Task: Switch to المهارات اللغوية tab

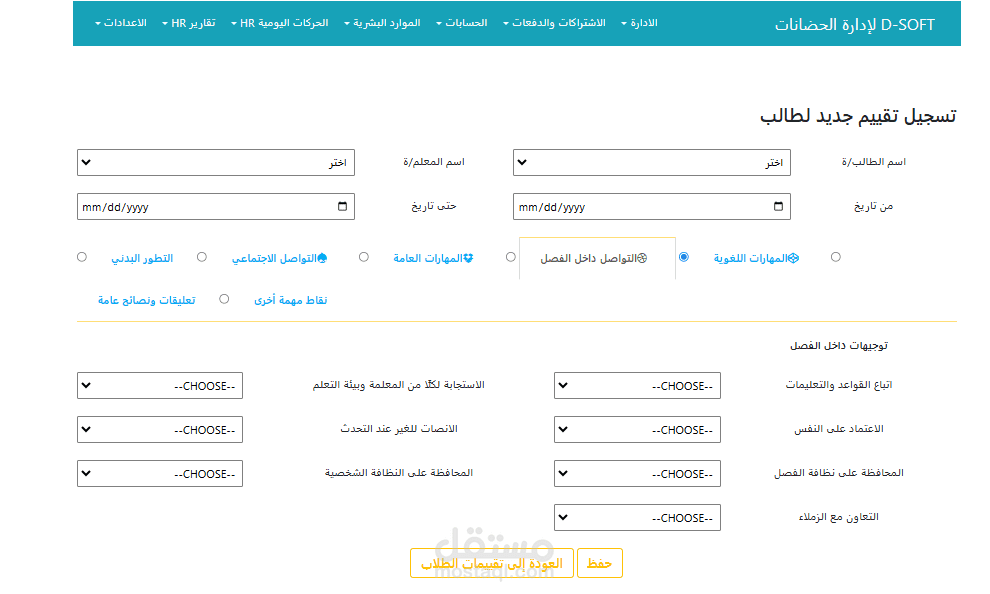Action: (756, 258)
